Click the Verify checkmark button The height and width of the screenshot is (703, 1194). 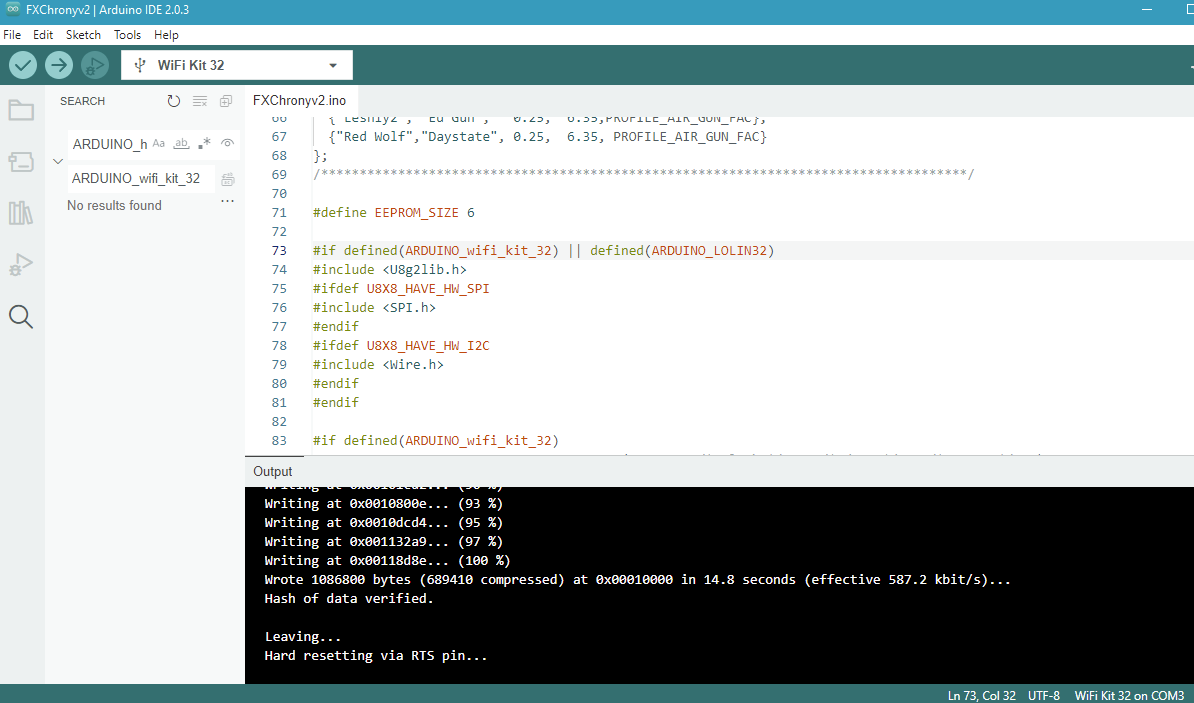[23, 65]
